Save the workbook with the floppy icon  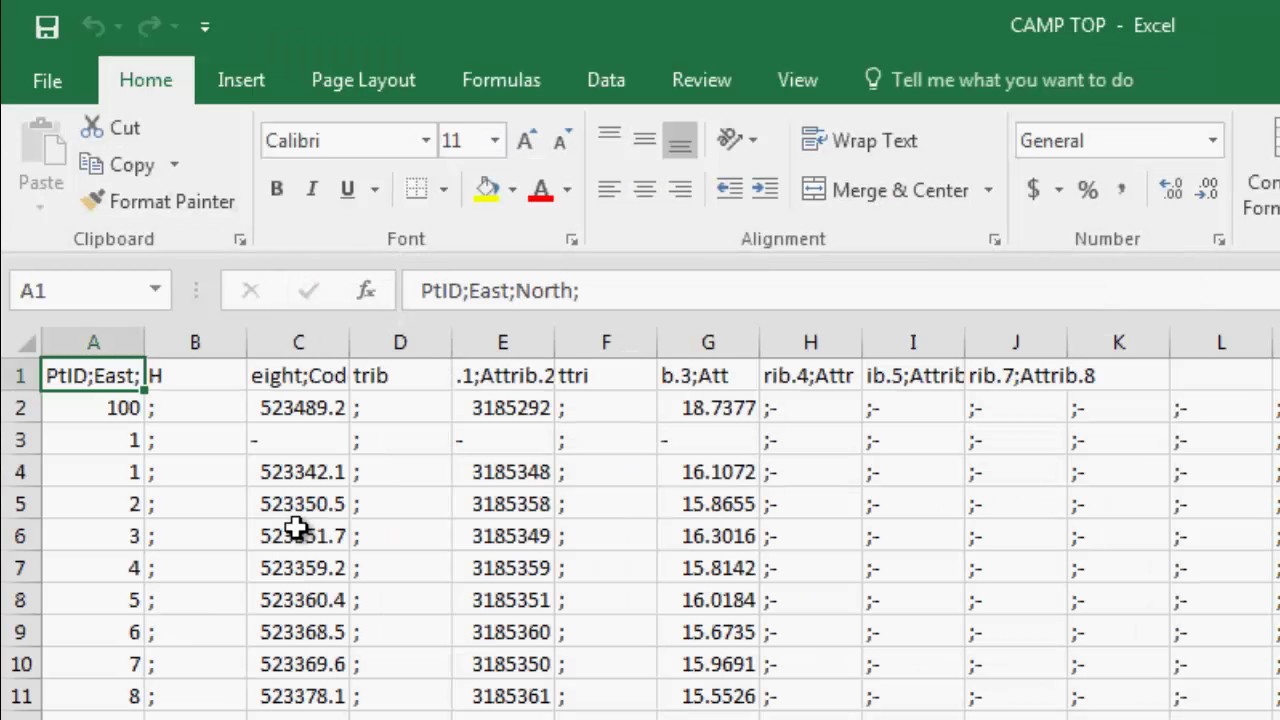tap(47, 27)
